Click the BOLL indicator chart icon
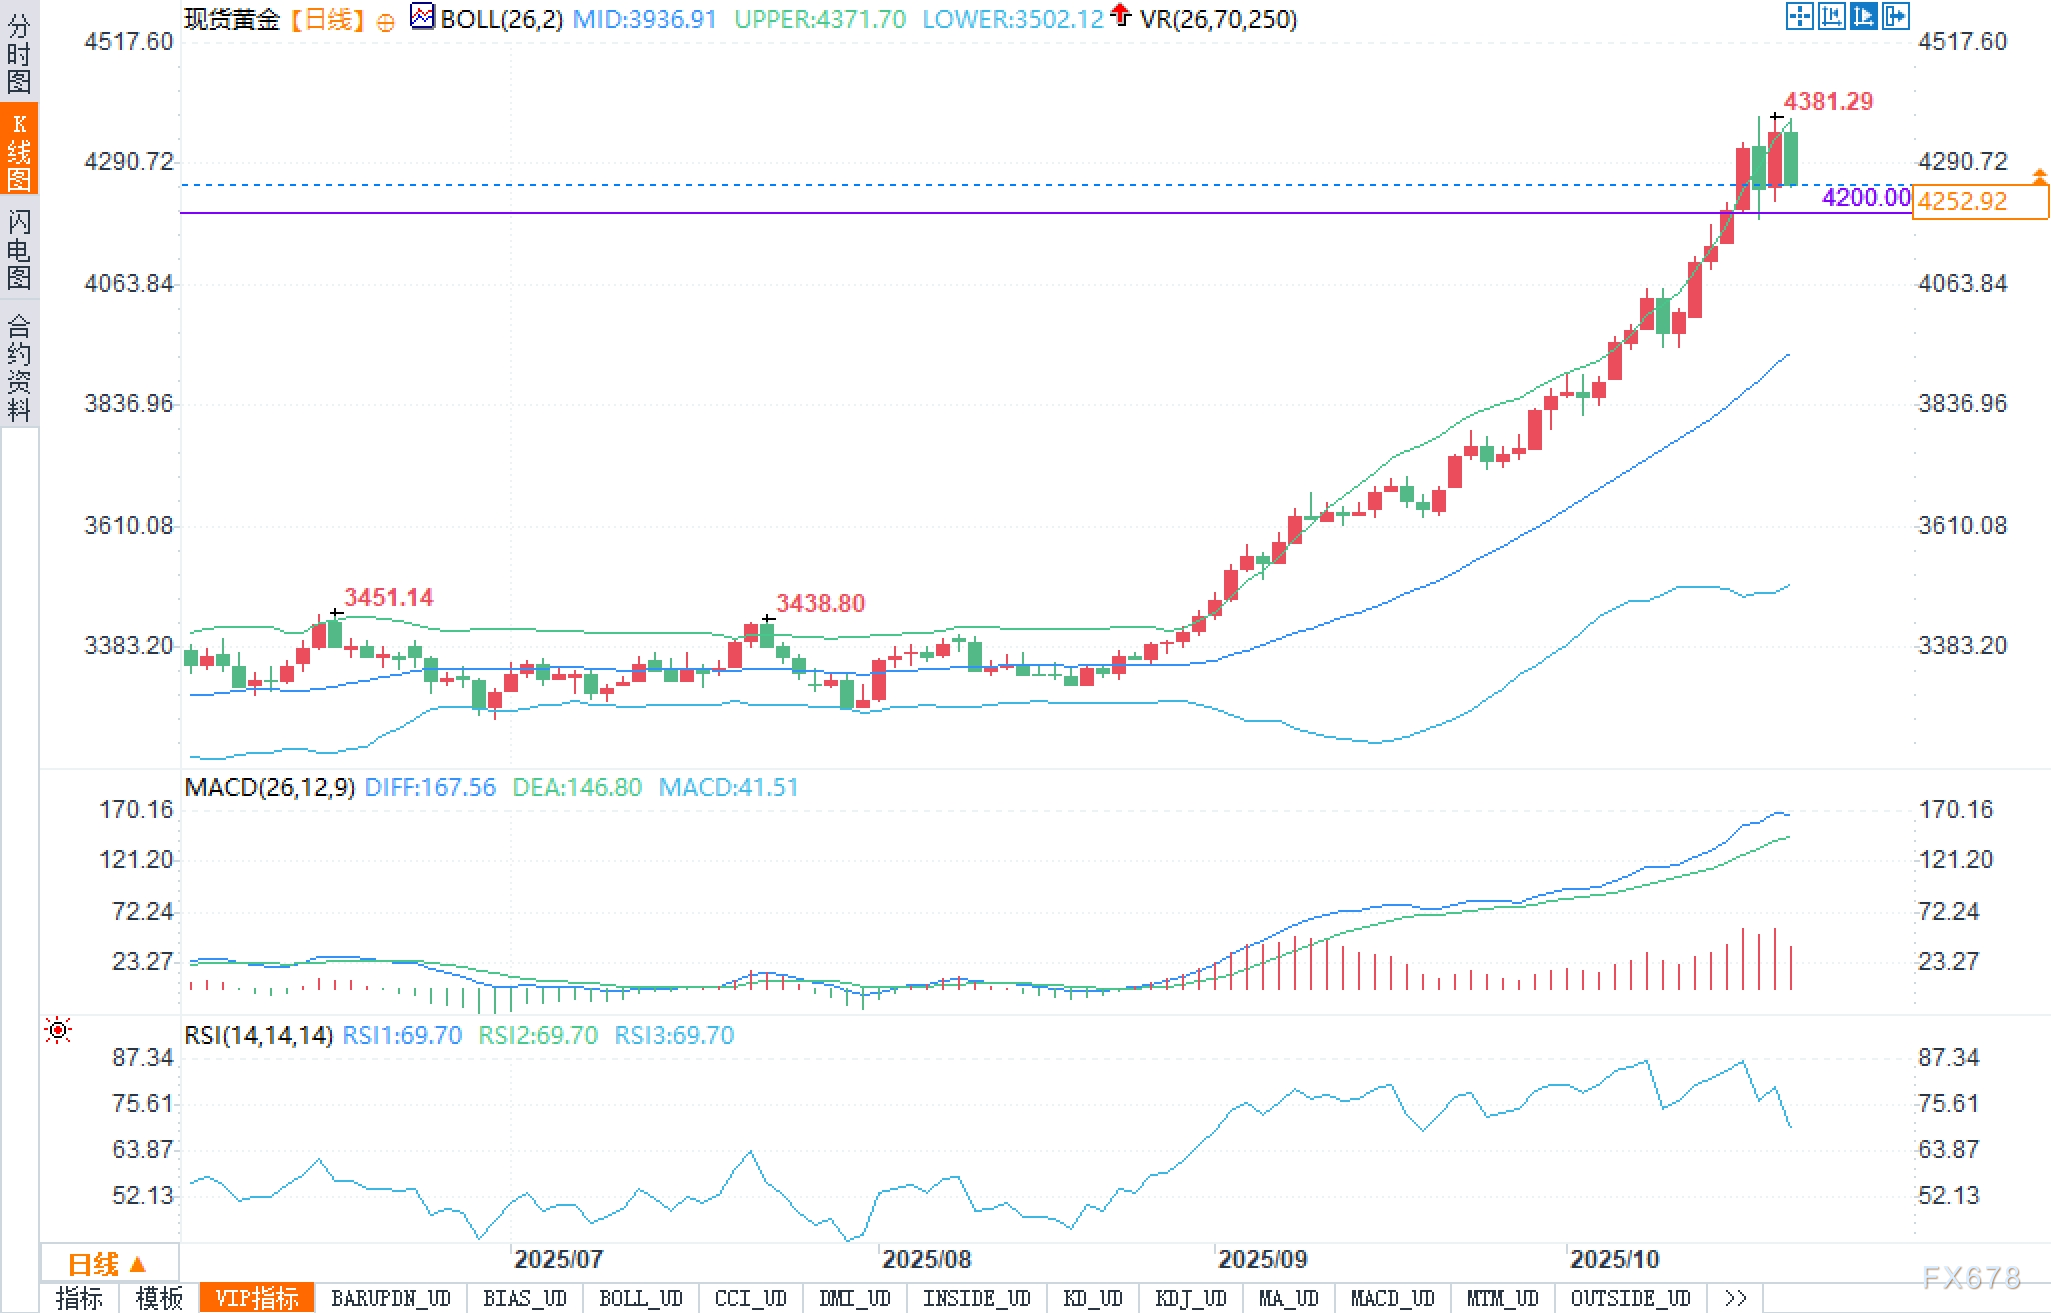The height and width of the screenshot is (1313, 2051). click(x=422, y=17)
